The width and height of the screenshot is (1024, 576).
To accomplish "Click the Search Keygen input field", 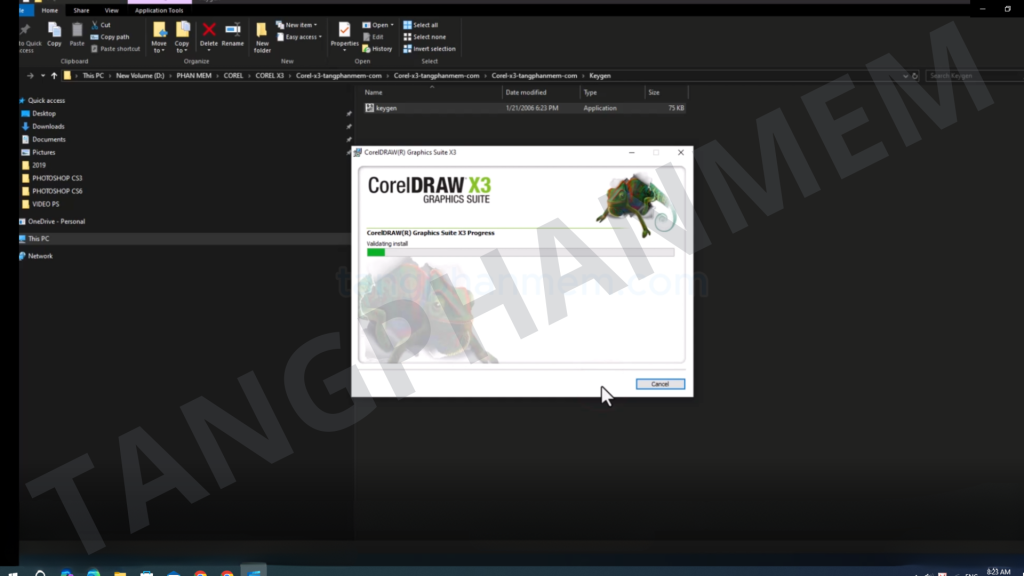I will (x=970, y=75).
